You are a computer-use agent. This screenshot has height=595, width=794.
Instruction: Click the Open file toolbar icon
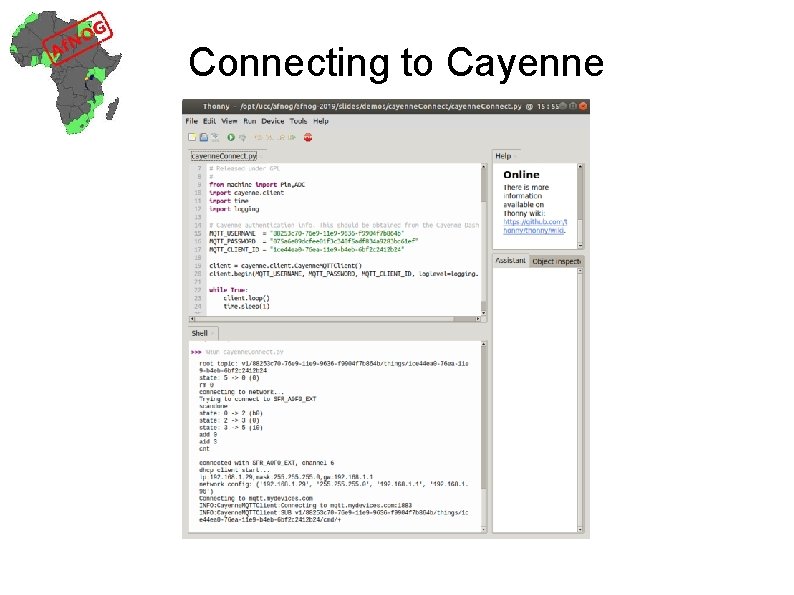[204, 137]
